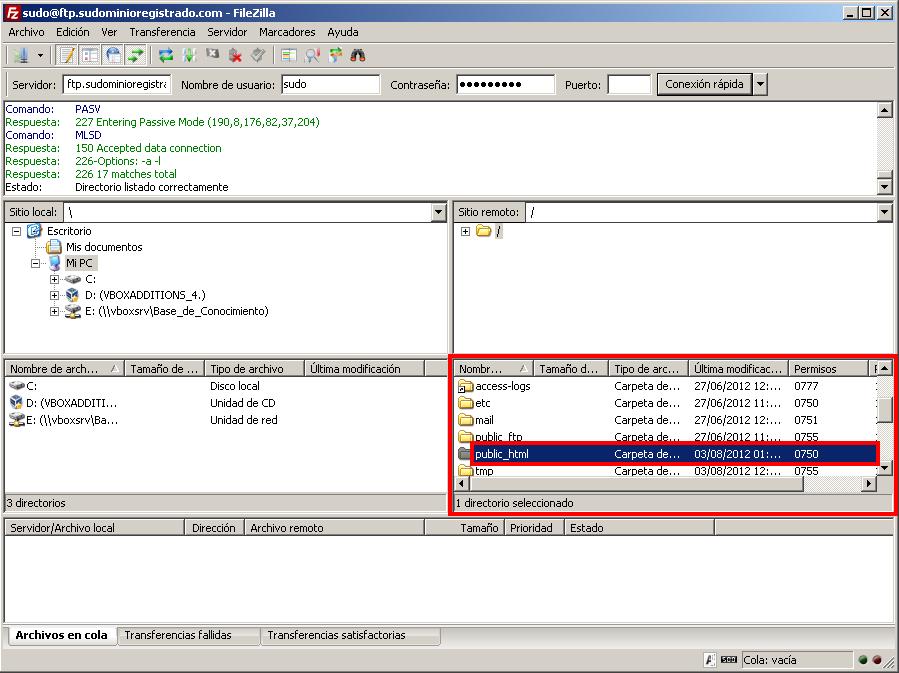Click the Conexión rápida button
The height and width of the screenshot is (673, 899).
tap(704, 84)
